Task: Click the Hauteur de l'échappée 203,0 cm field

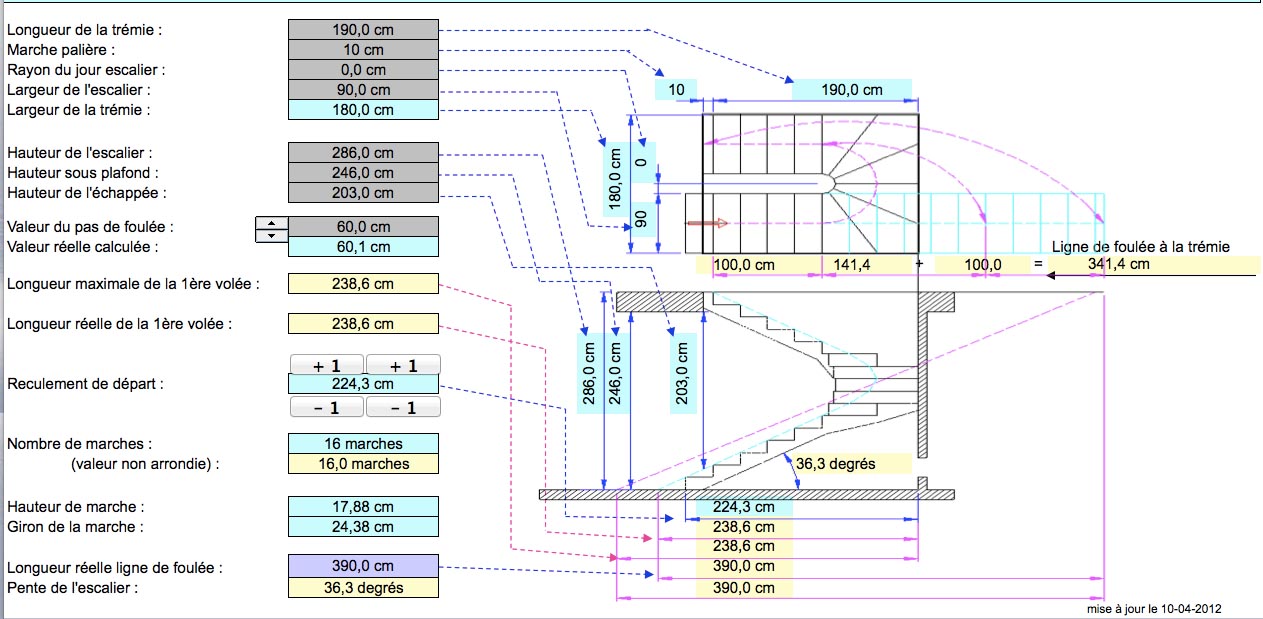Action: click(x=363, y=193)
